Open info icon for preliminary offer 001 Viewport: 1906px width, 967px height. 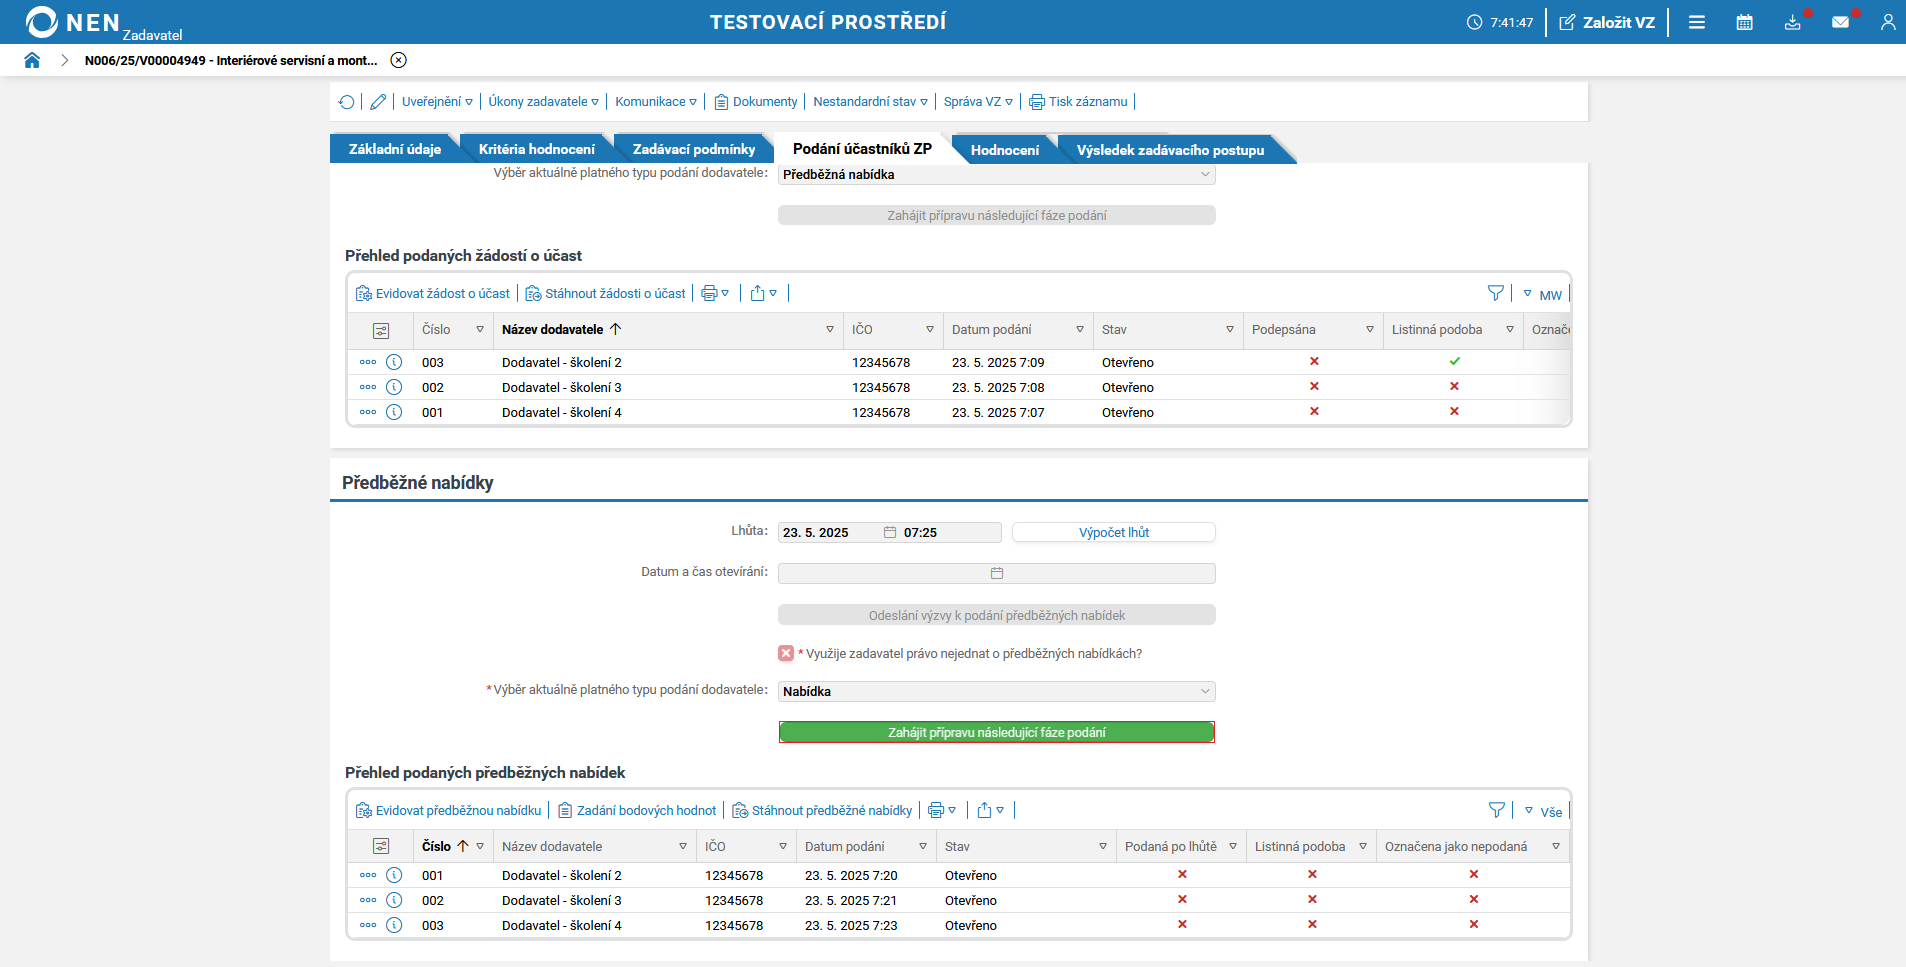click(x=394, y=875)
